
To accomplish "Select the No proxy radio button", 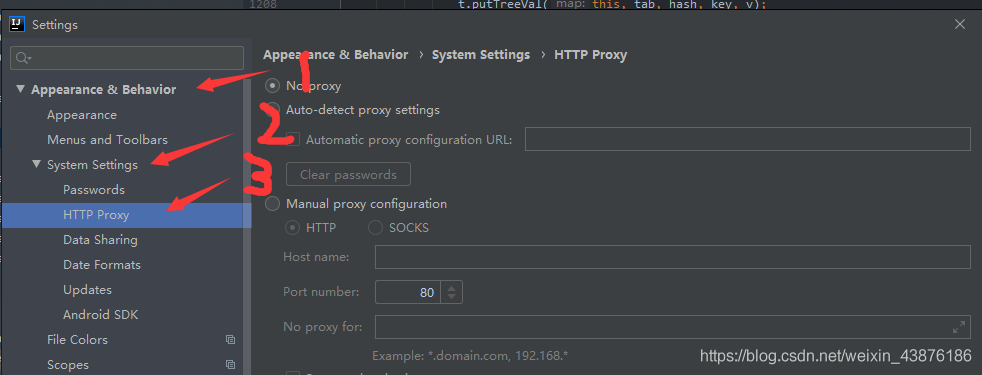I will point(272,86).
